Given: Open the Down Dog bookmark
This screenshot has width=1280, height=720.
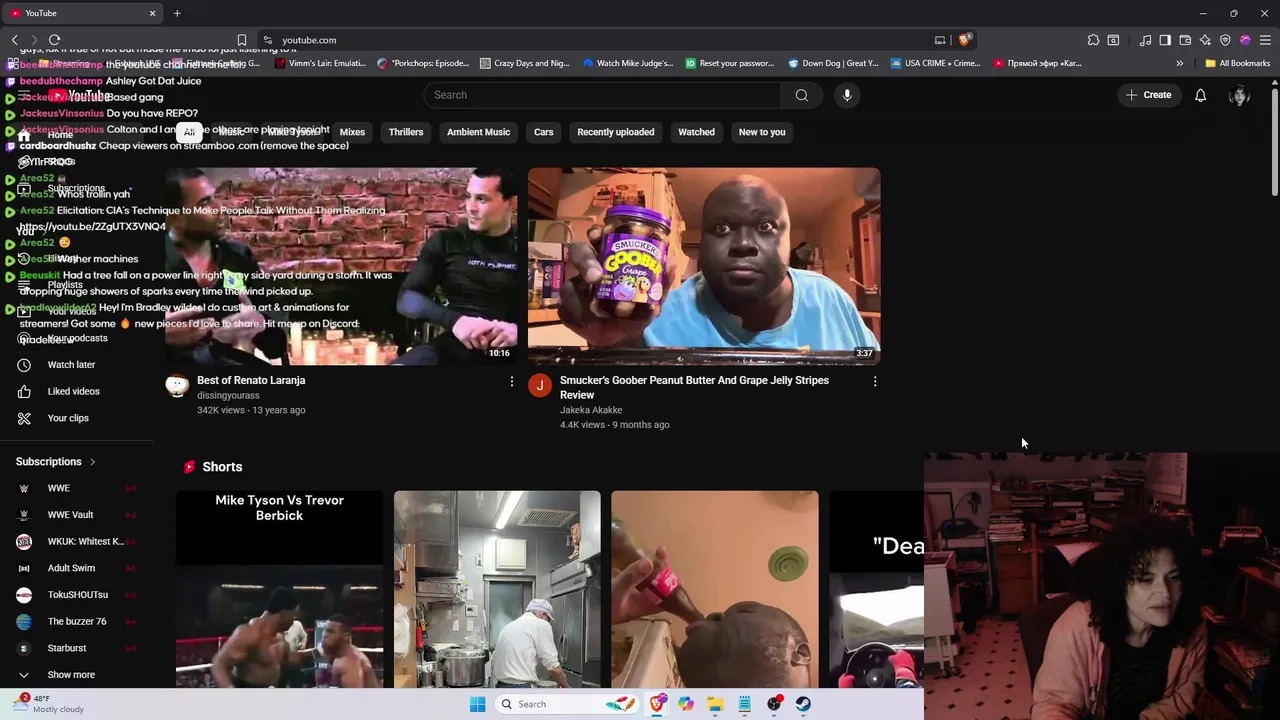Looking at the screenshot, I should pyautogui.click(x=833, y=63).
